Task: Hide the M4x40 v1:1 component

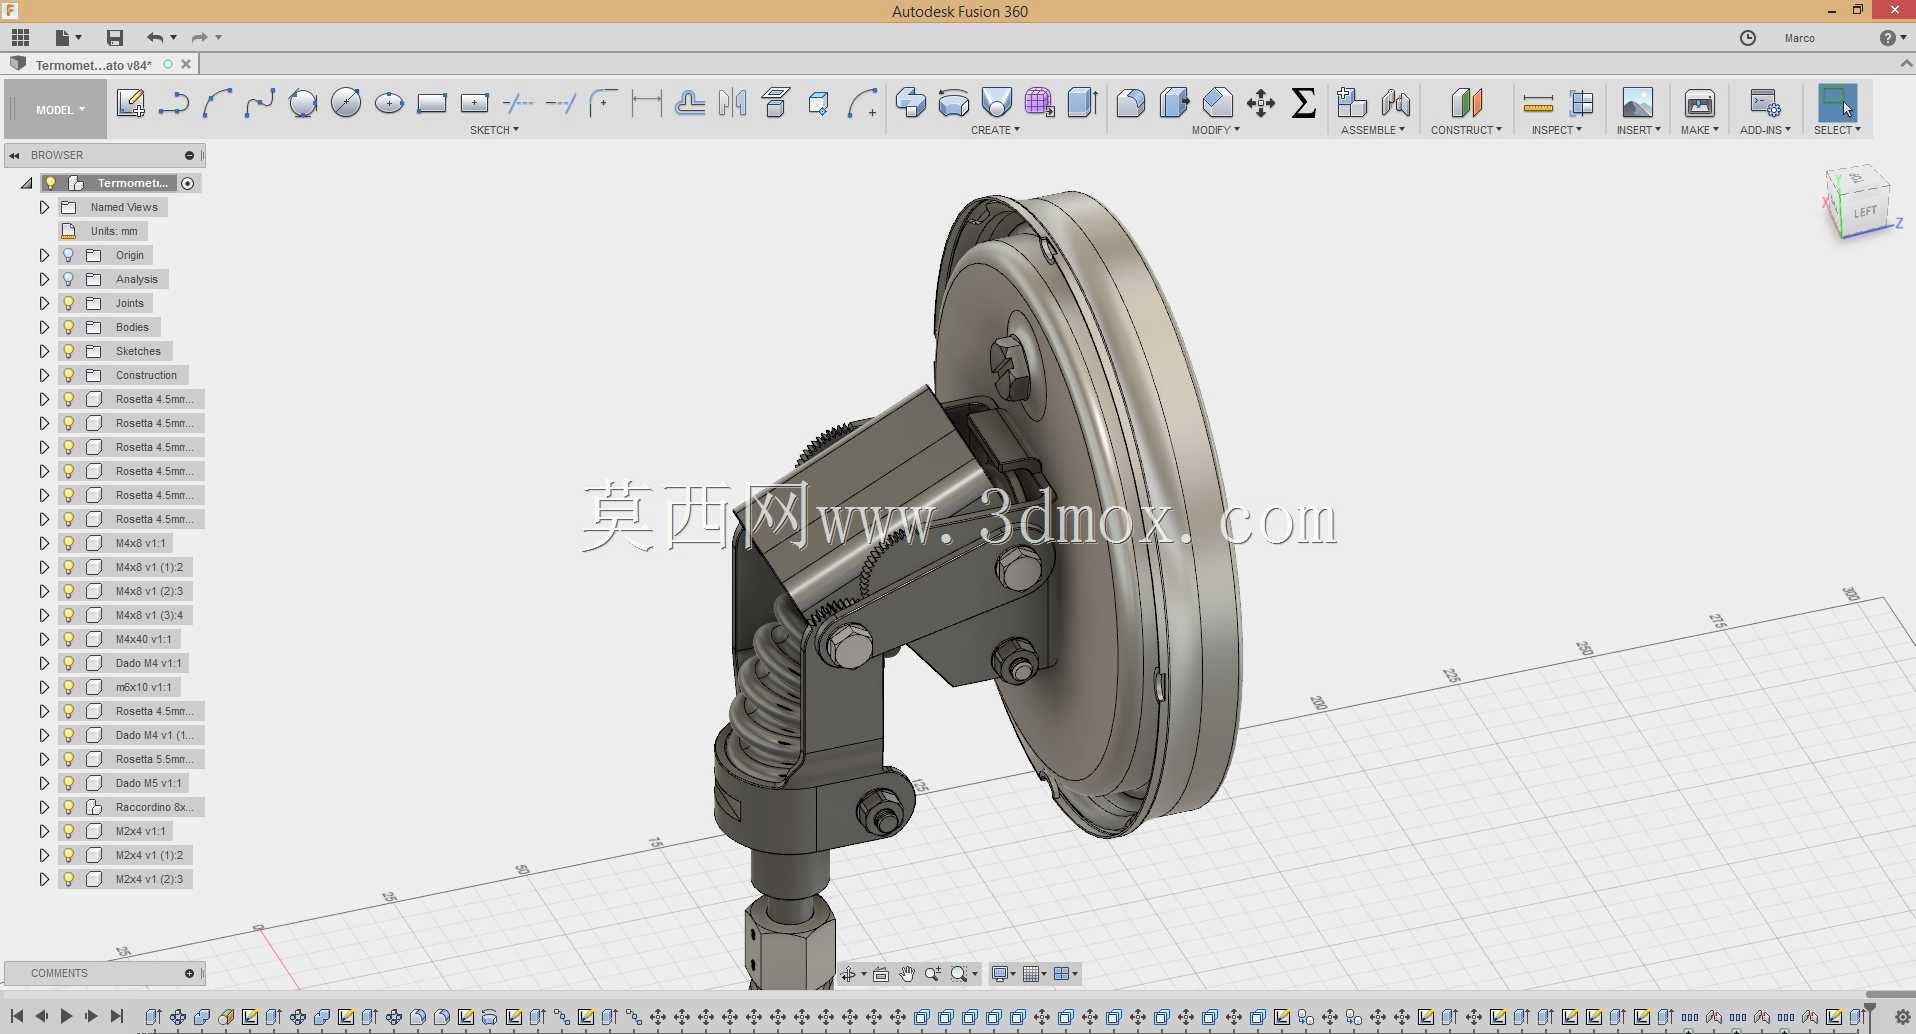Action: pyautogui.click(x=68, y=639)
